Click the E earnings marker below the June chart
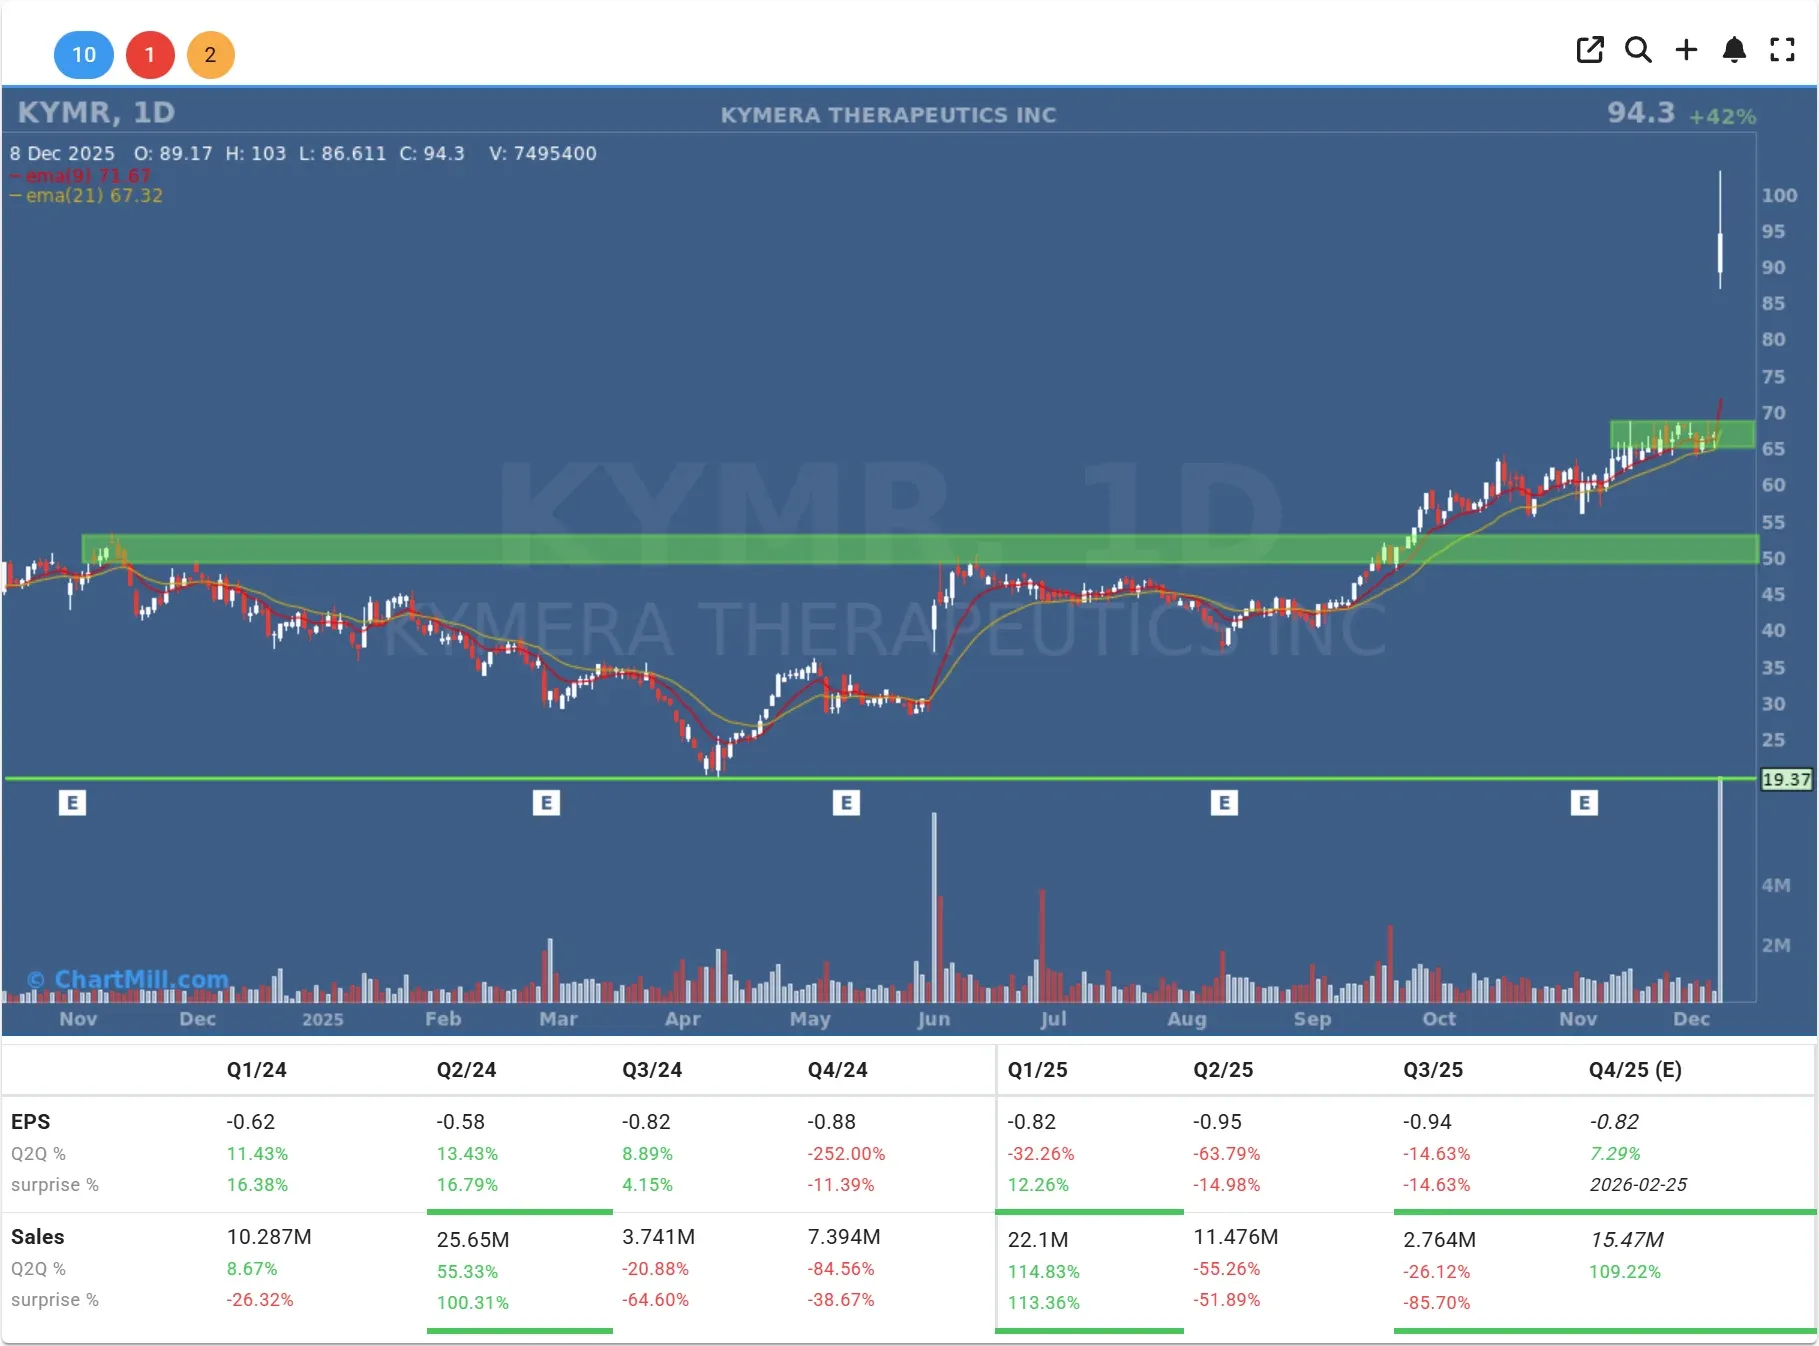 click(846, 802)
